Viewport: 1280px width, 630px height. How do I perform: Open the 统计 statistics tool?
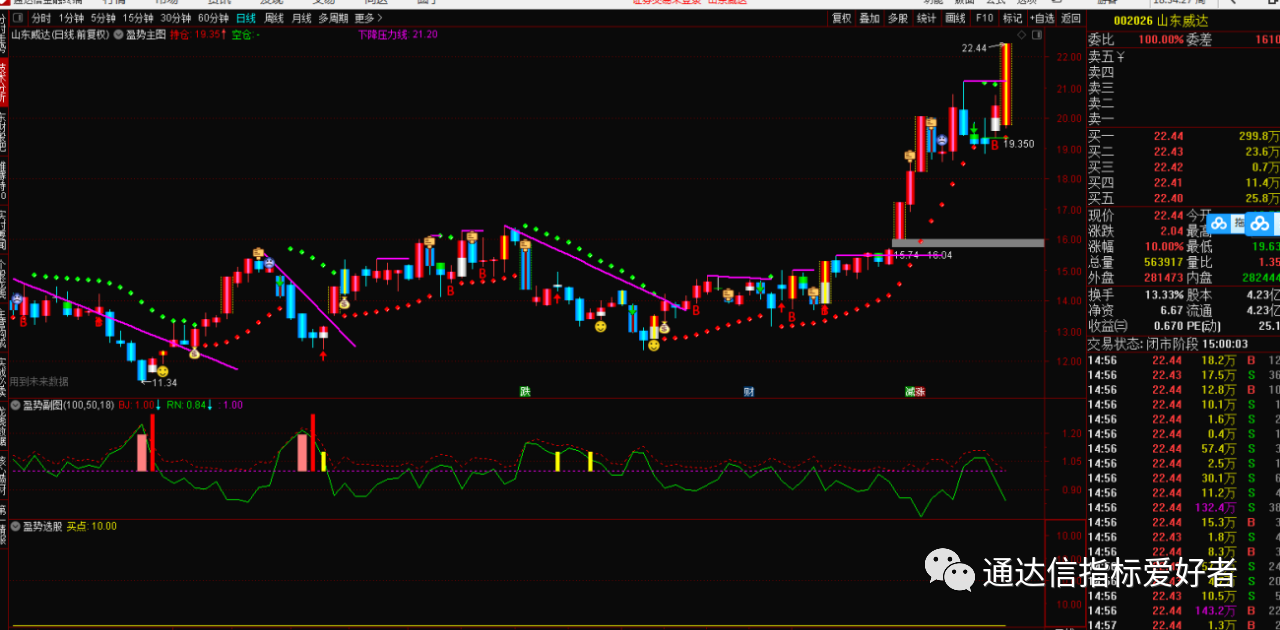(x=927, y=18)
